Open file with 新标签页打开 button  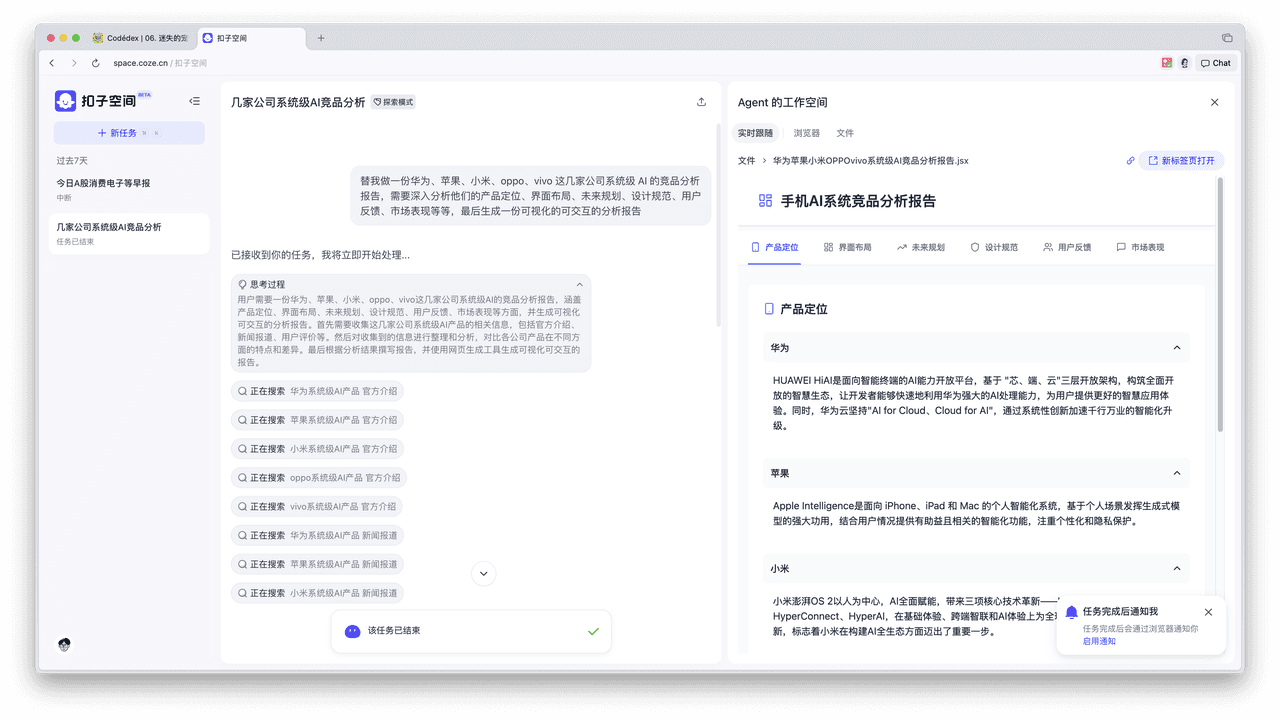1181,160
